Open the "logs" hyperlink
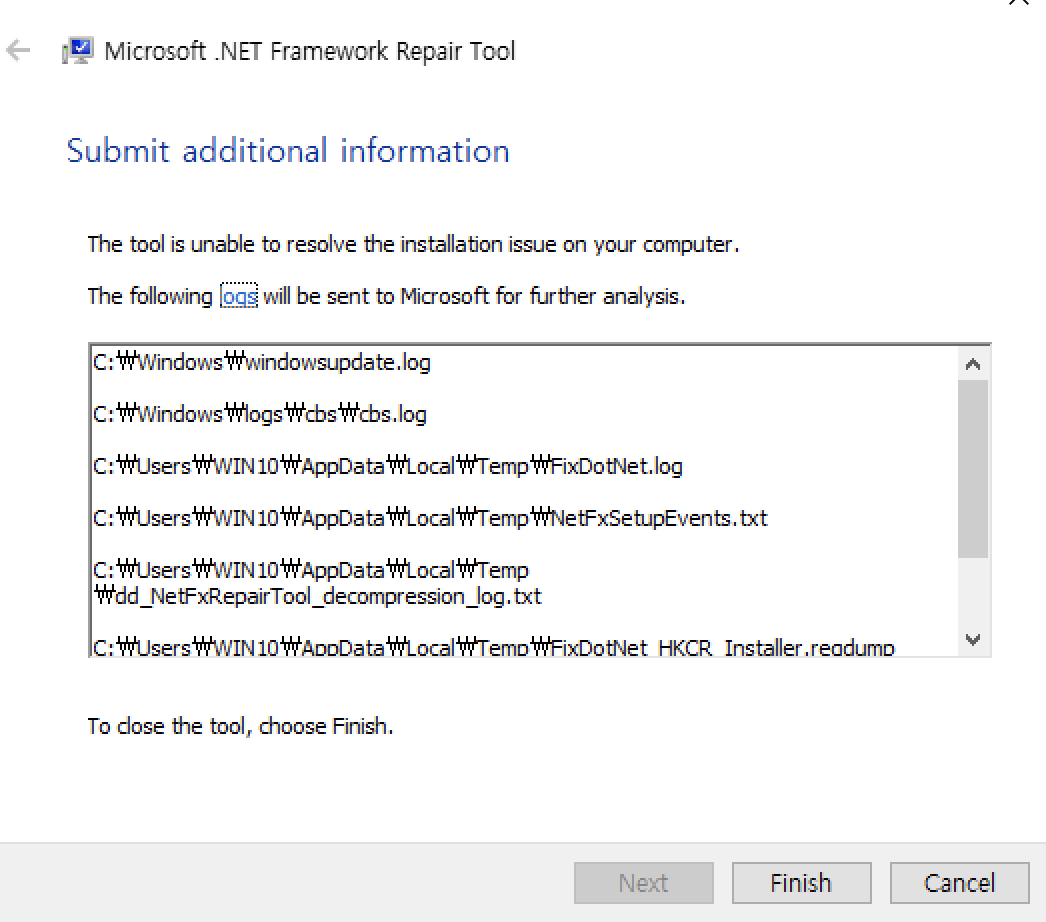This screenshot has height=922, width=1046. 239,296
